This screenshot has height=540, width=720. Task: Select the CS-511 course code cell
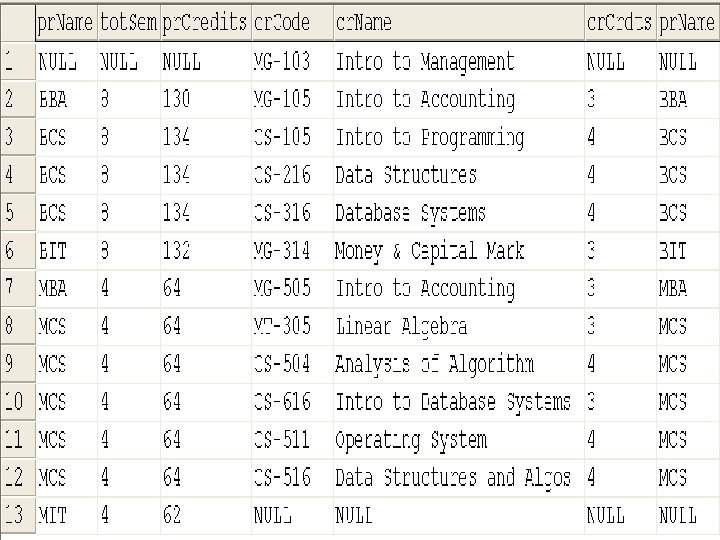(x=292, y=439)
